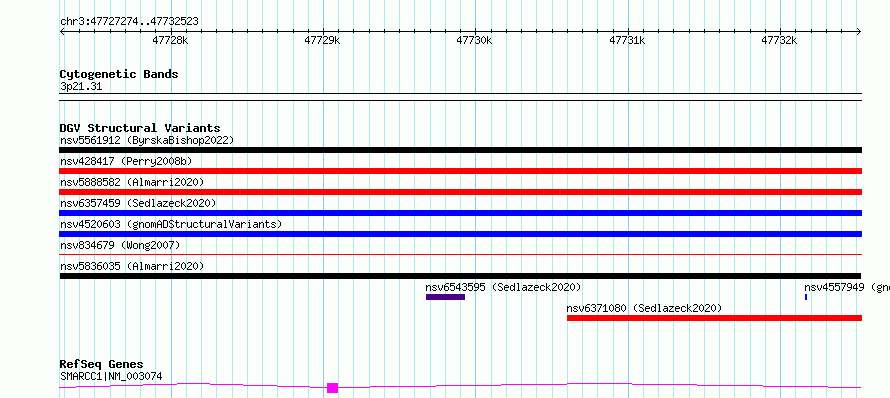The image size is (890, 398).
Task: Select the red bar under nsv428417
Action: point(460,171)
